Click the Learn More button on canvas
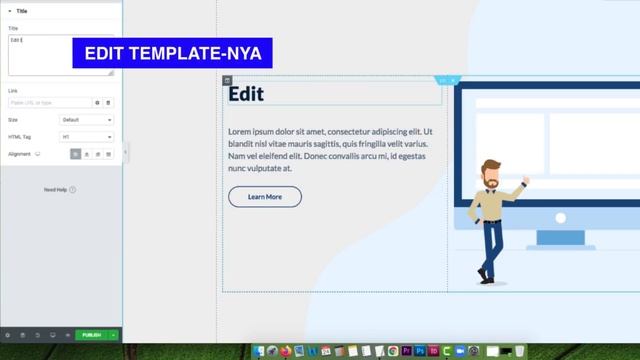The image size is (640, 360). [x=265, y=197]
